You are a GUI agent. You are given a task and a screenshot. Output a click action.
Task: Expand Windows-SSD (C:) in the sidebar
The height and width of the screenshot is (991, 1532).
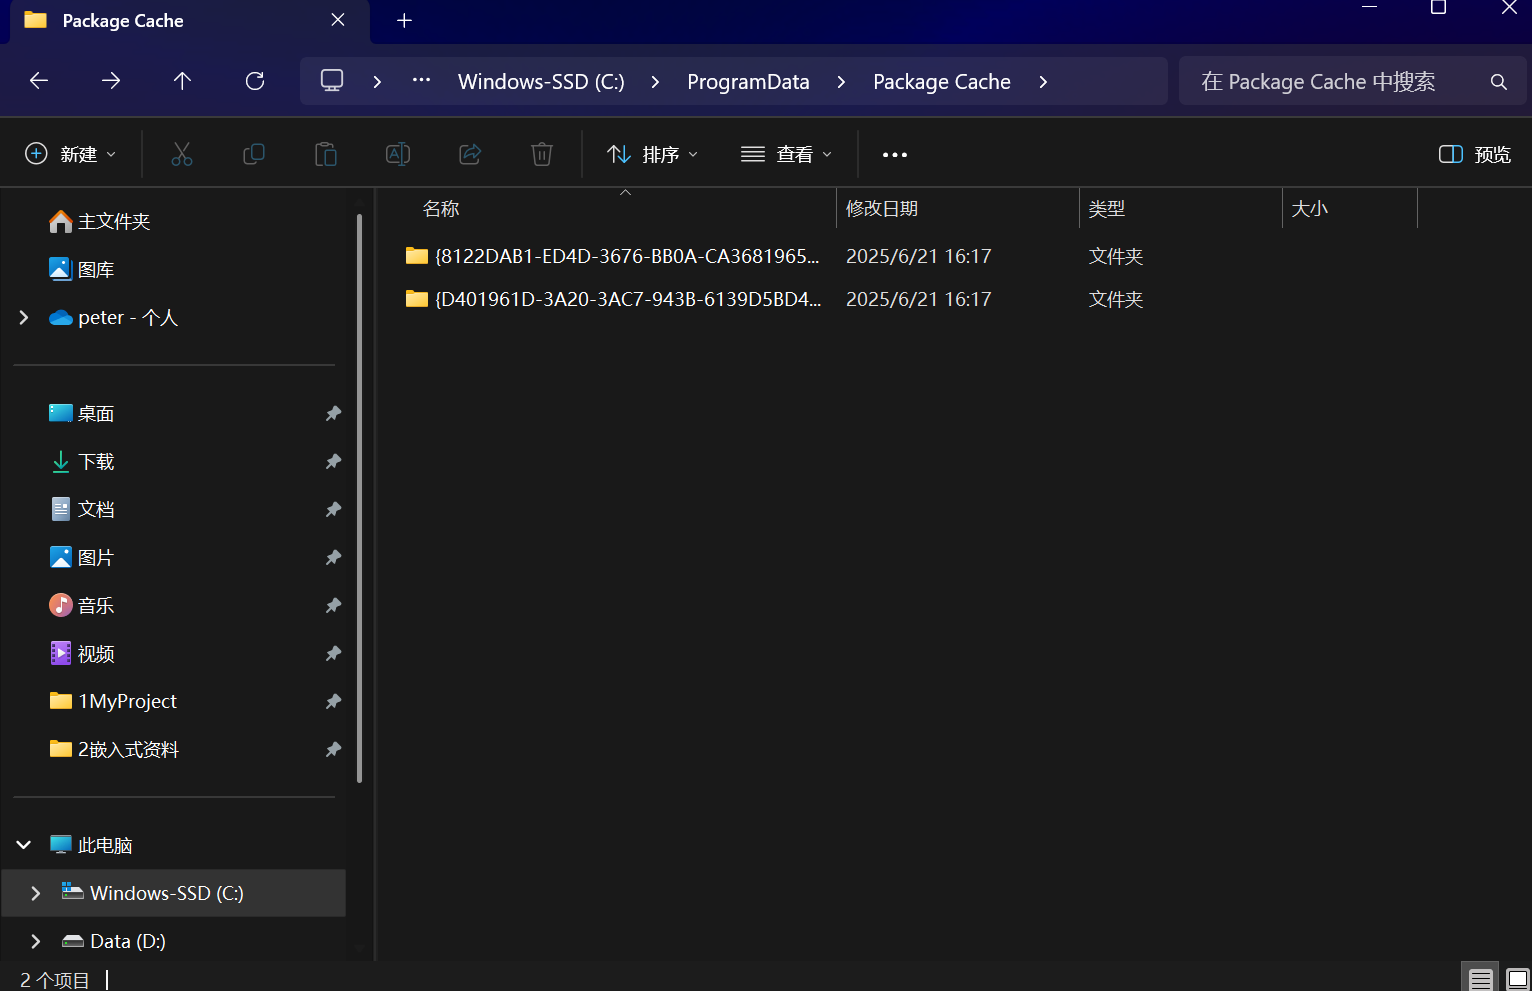(x=36, y=893)
